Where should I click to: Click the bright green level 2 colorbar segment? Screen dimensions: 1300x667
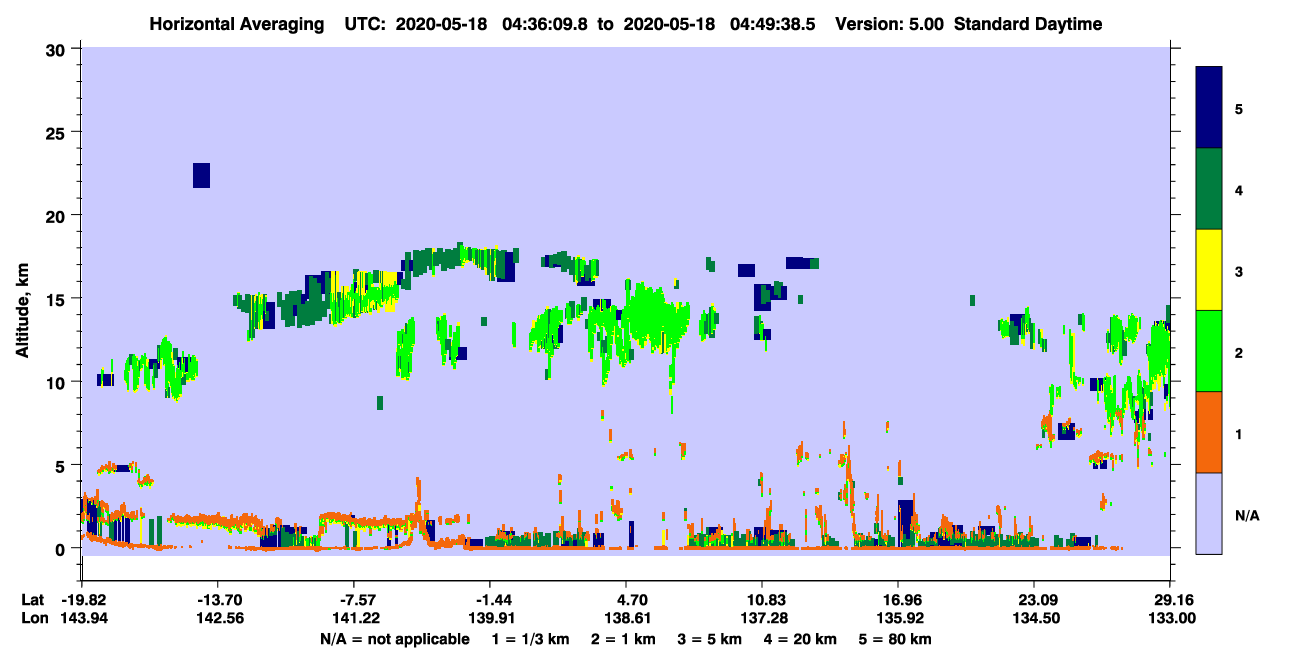click(x=1209, y=351)
